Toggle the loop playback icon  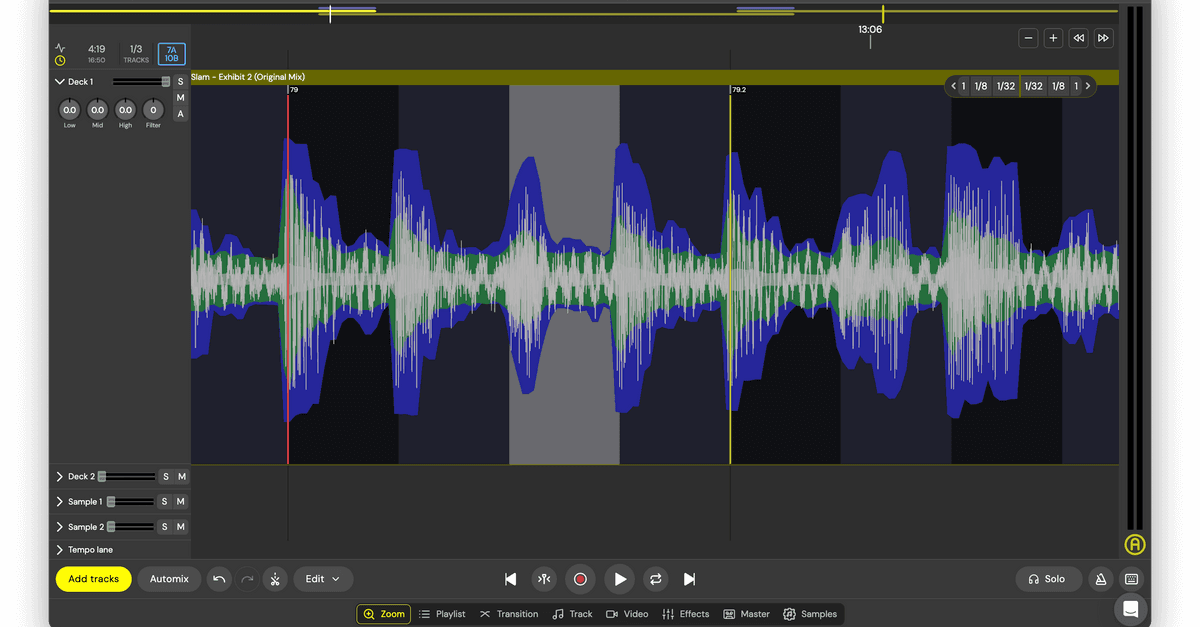point(655,579)
